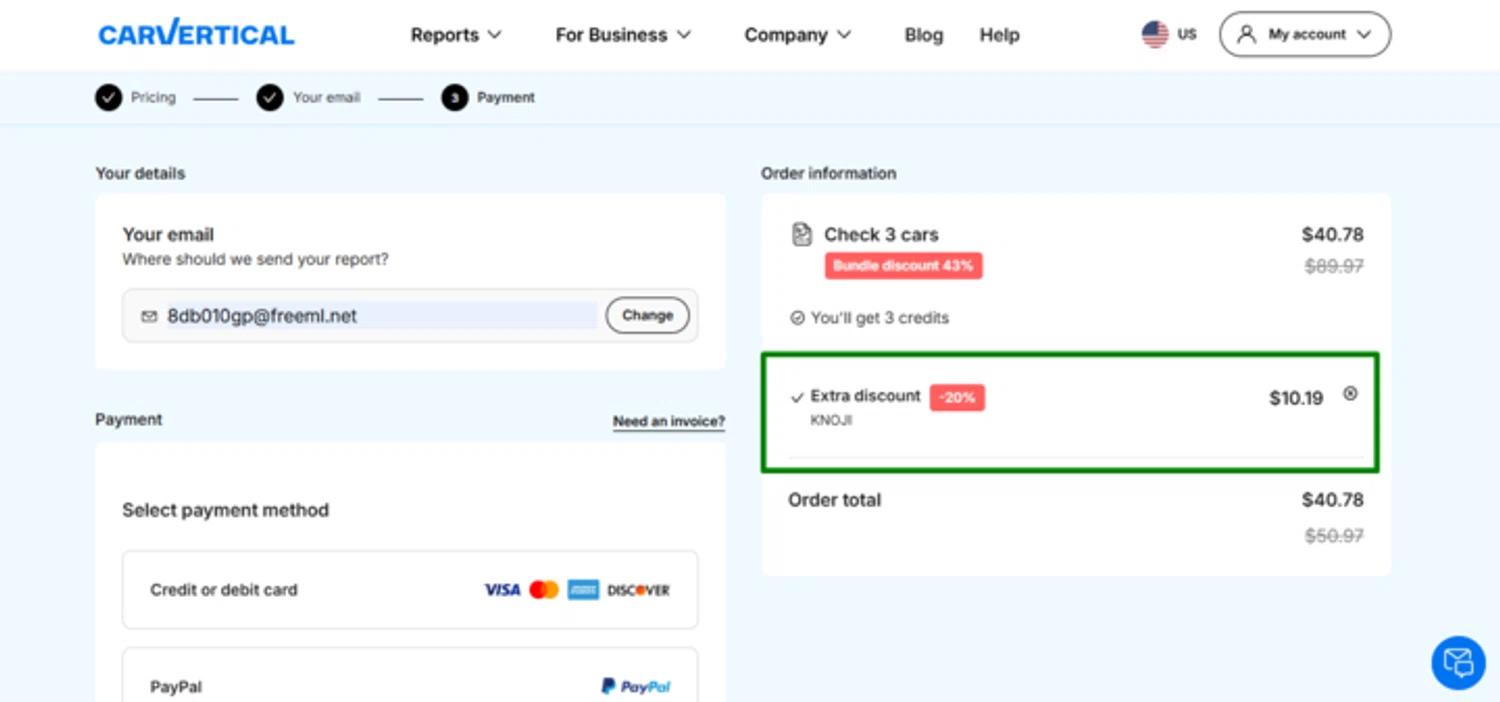
Task: Expand the For Business menu
Action: coord(623,35)
